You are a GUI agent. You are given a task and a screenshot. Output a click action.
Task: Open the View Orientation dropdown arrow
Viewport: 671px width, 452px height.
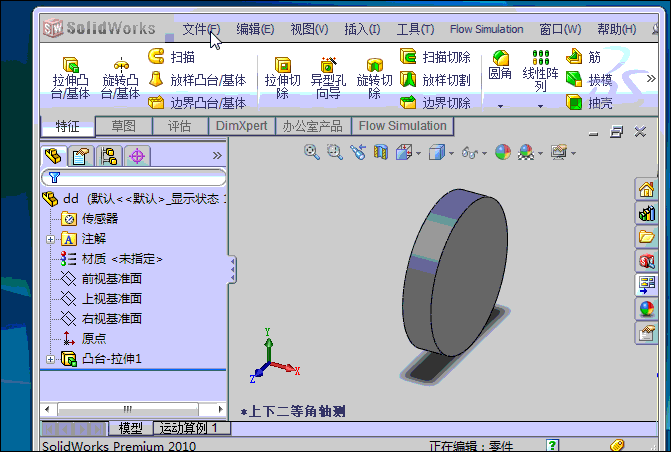click(x=419, y=153)
